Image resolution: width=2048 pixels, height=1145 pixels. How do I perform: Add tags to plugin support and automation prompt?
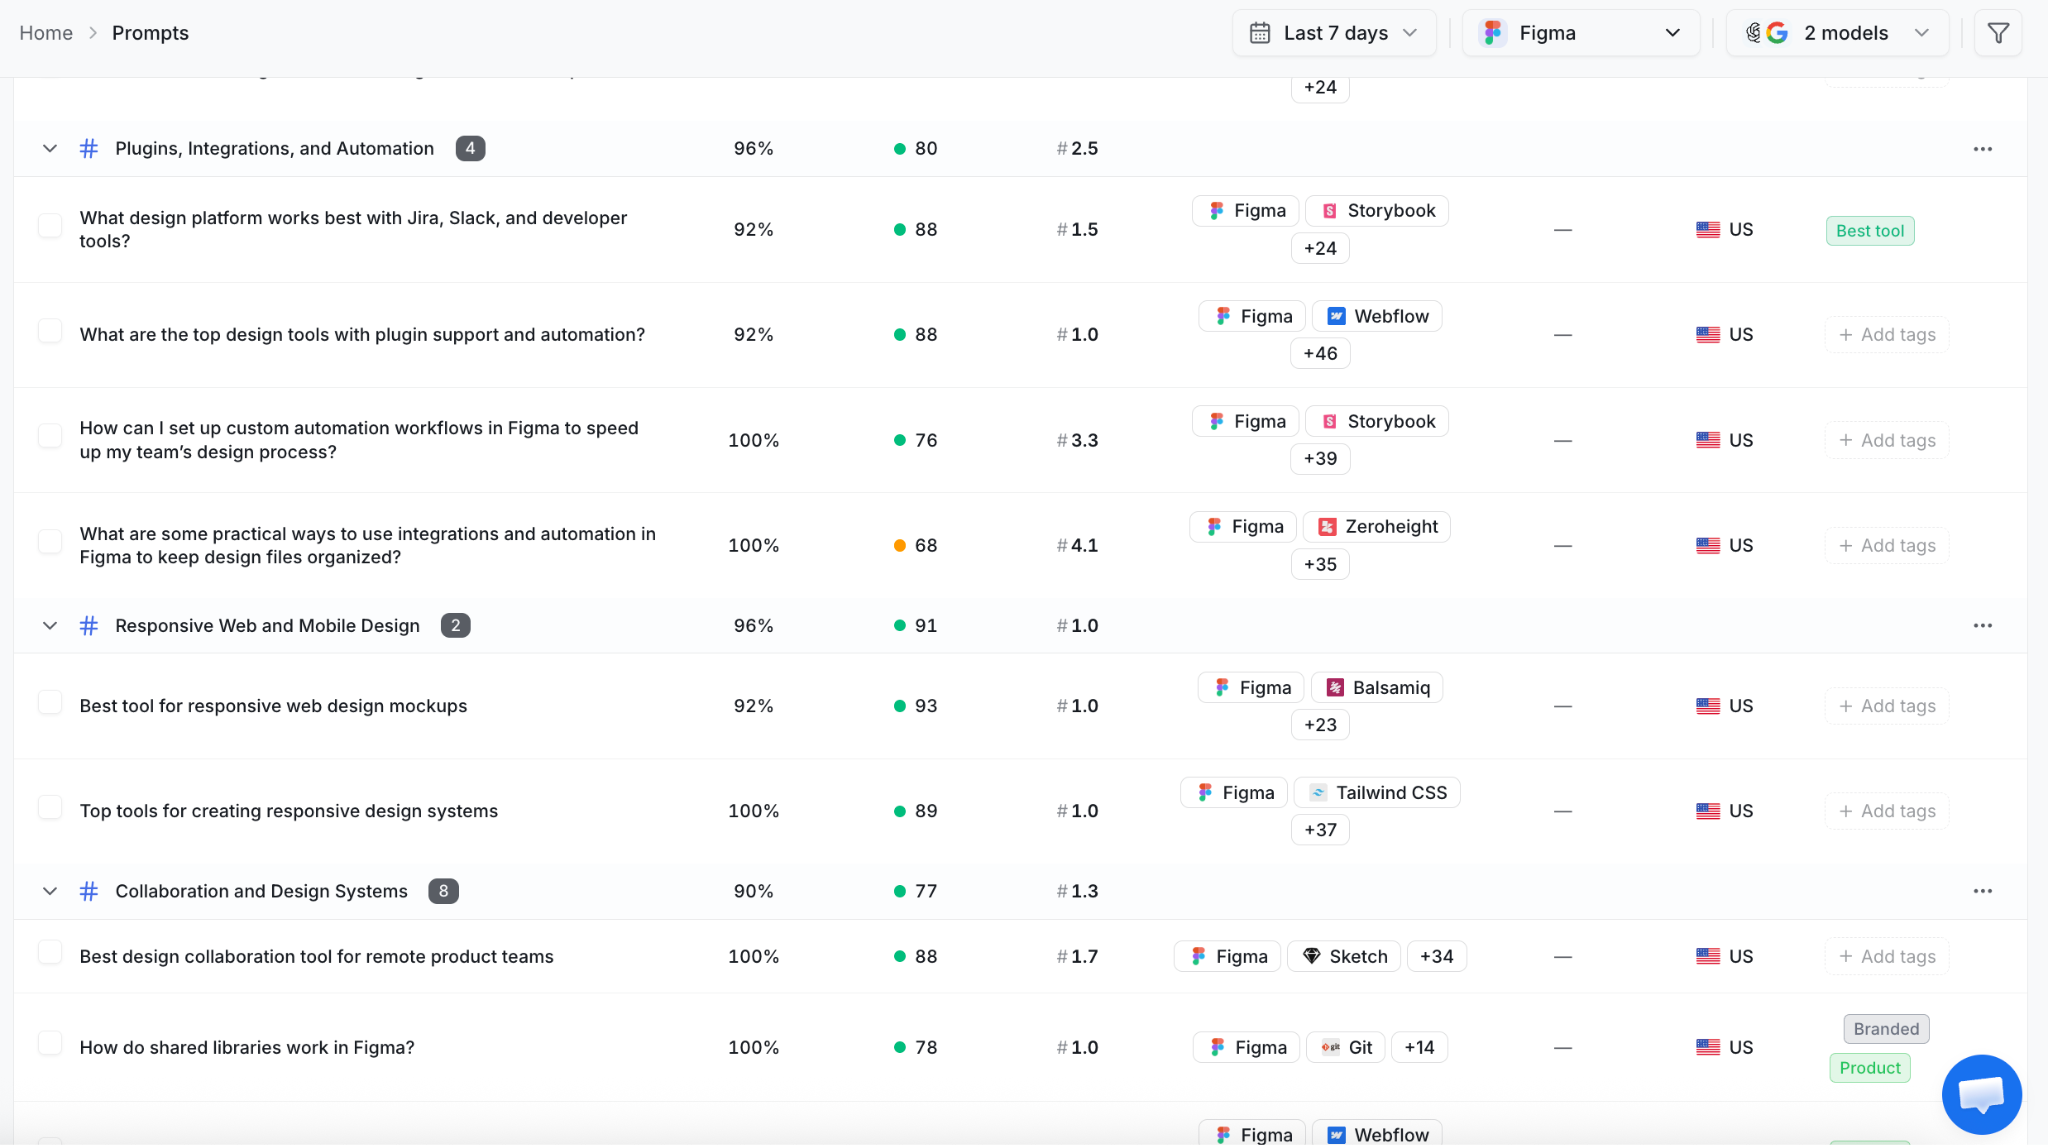click(1887, 335)
